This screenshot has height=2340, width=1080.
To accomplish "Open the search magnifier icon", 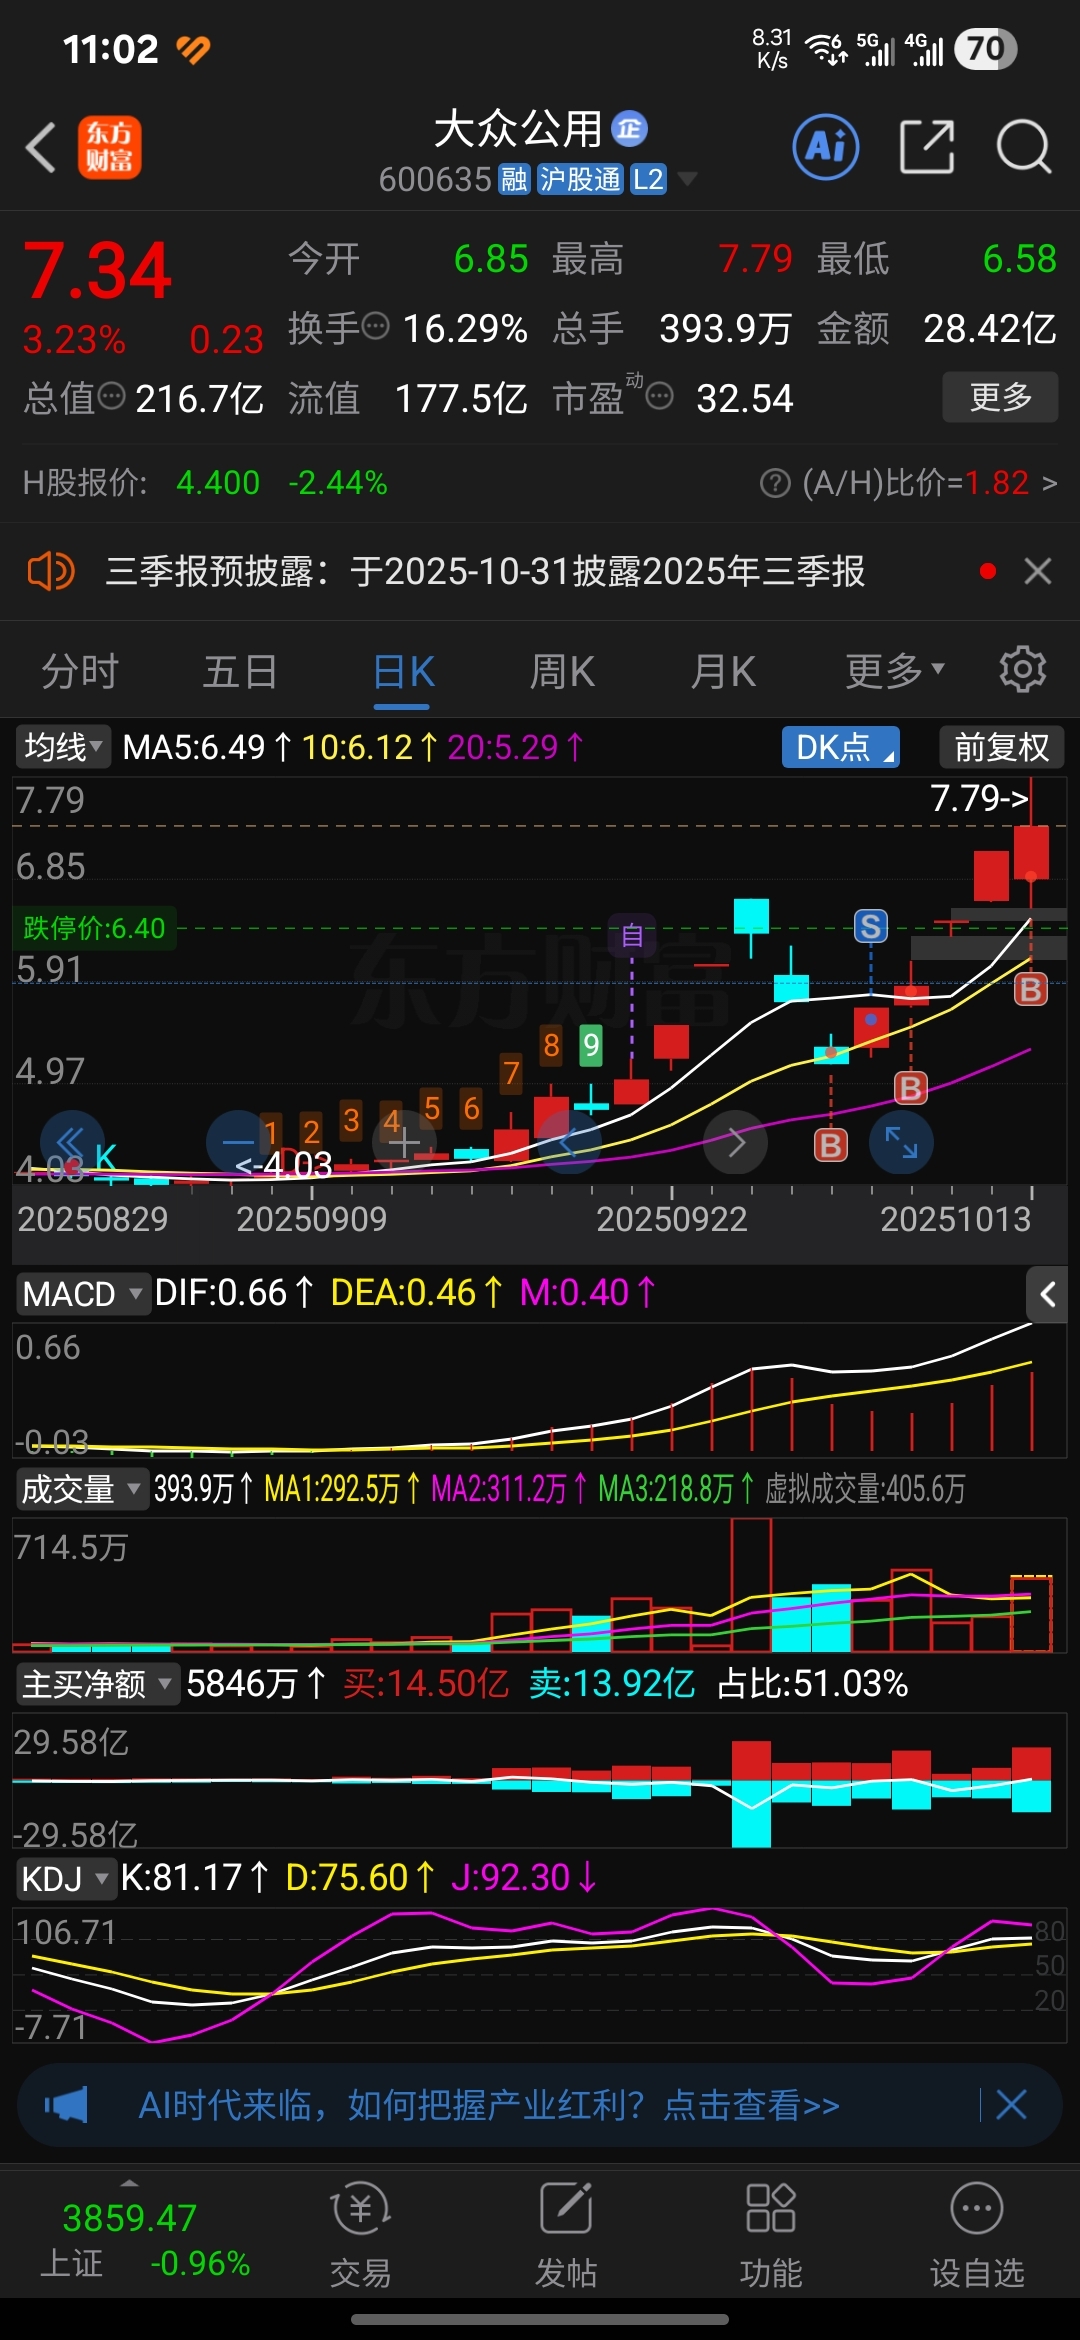I will (x=1024, y=148).
